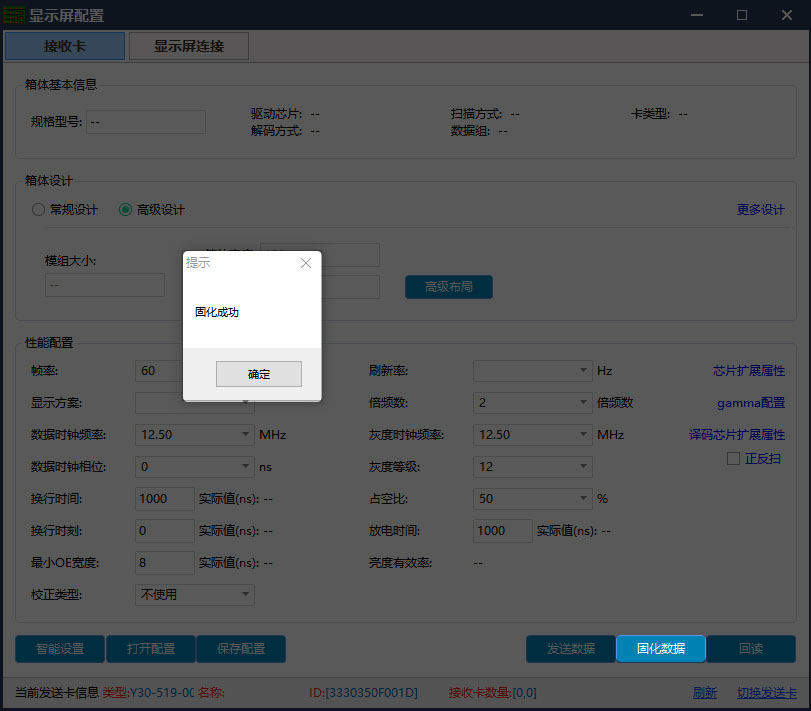
Task: Open the 占空比 dropdown showing 50
Action: (532, 499)
